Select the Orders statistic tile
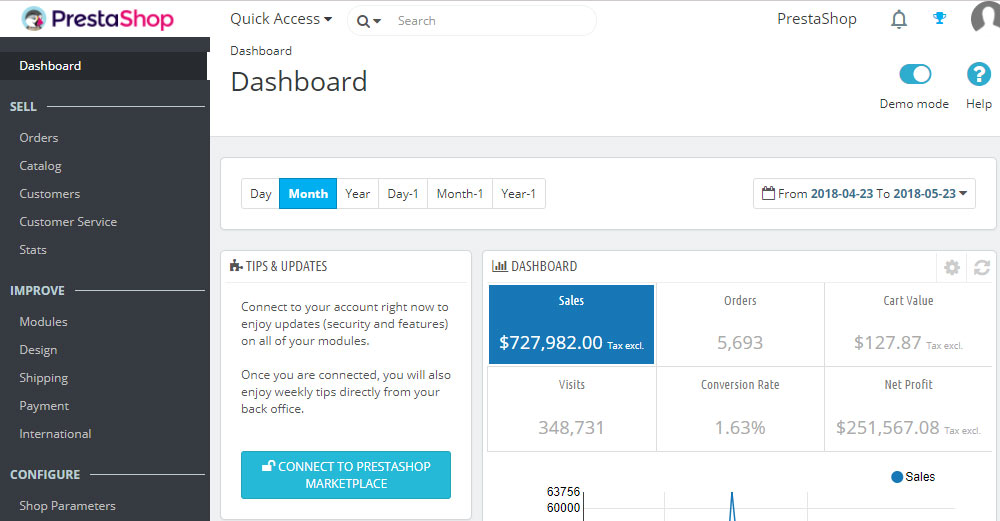The height and width of the screenshot is (521, 1000). coord(740,325)
